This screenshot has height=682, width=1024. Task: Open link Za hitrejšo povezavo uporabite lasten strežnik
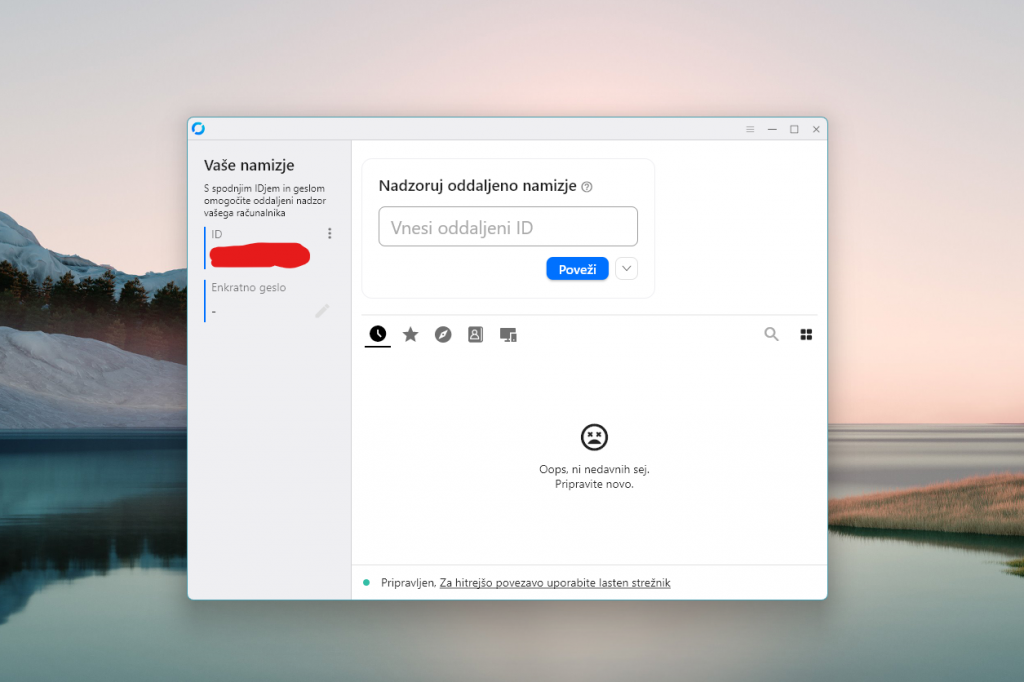pos(555,582)
